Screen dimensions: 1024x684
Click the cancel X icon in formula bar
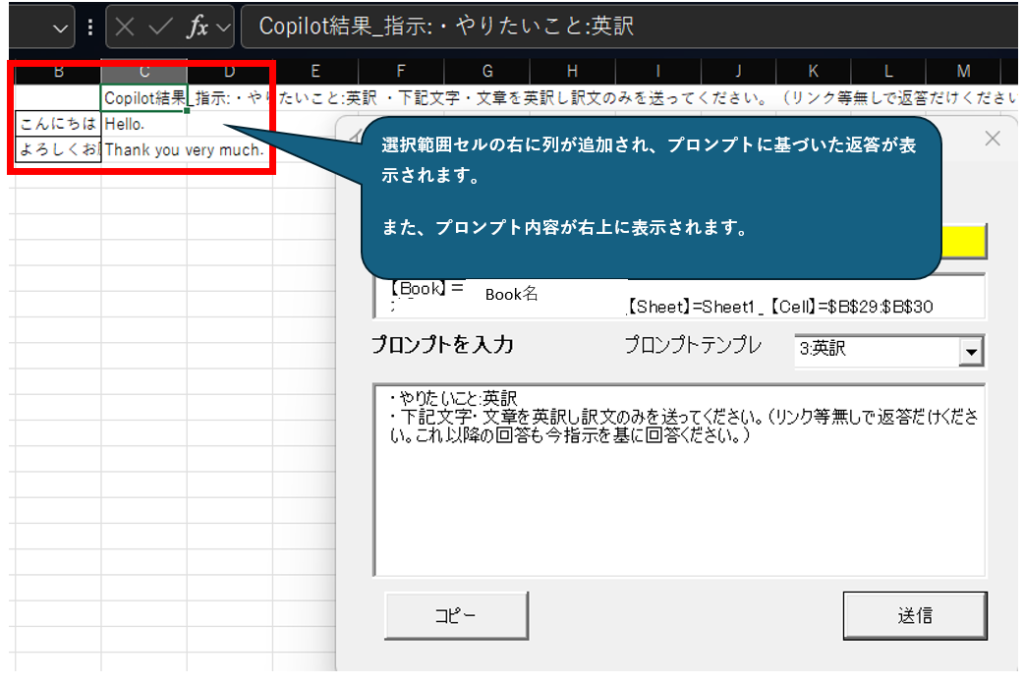[125, 27]
